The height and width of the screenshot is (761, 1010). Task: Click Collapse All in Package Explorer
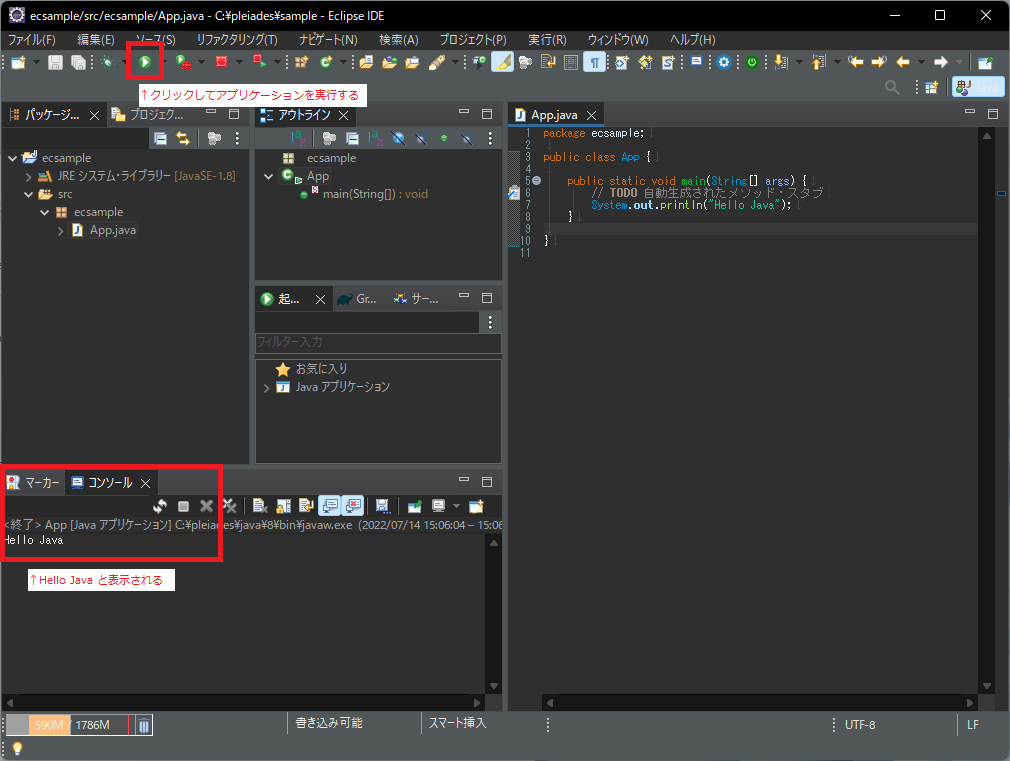click(x=160, y=138)
